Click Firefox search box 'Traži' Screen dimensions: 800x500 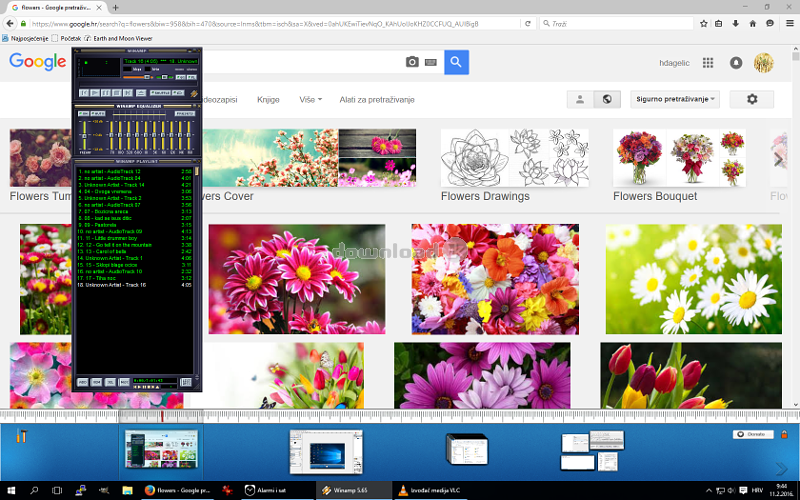[616, 23]
